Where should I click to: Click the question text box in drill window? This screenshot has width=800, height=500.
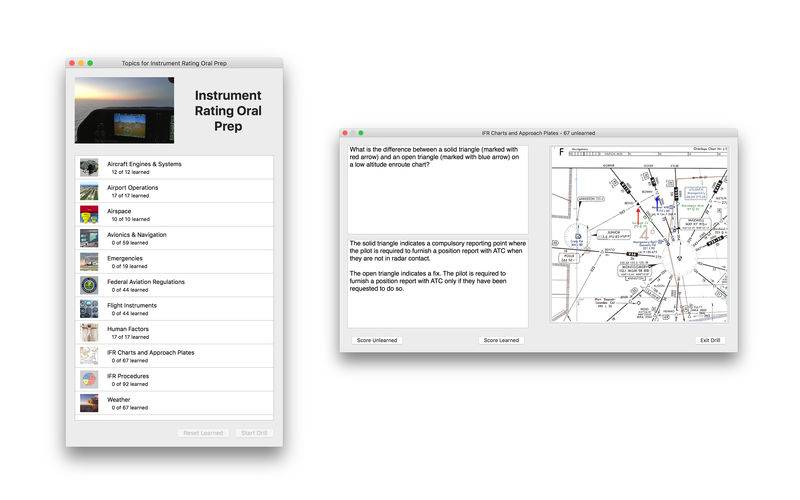(438, 189)
